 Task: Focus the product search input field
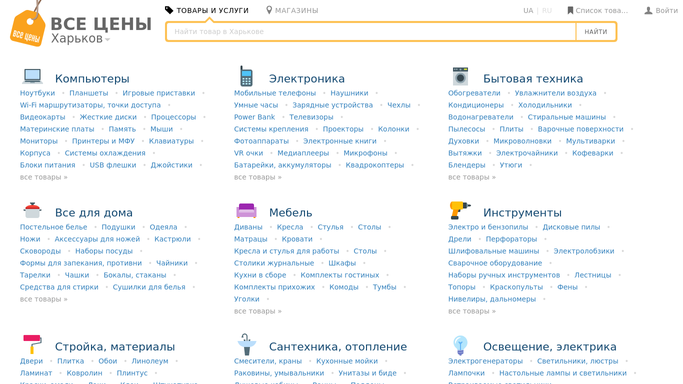click(371, 31)
